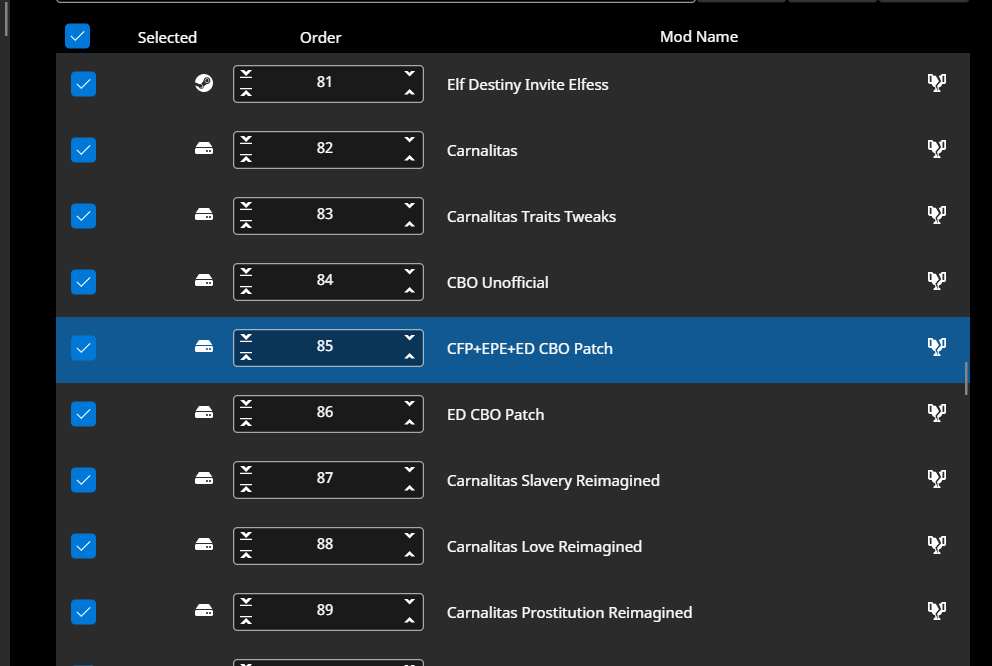This screenshot has height=666, width=992.
Task: Sort by the Order column header
Action: [x=320, y=37]
